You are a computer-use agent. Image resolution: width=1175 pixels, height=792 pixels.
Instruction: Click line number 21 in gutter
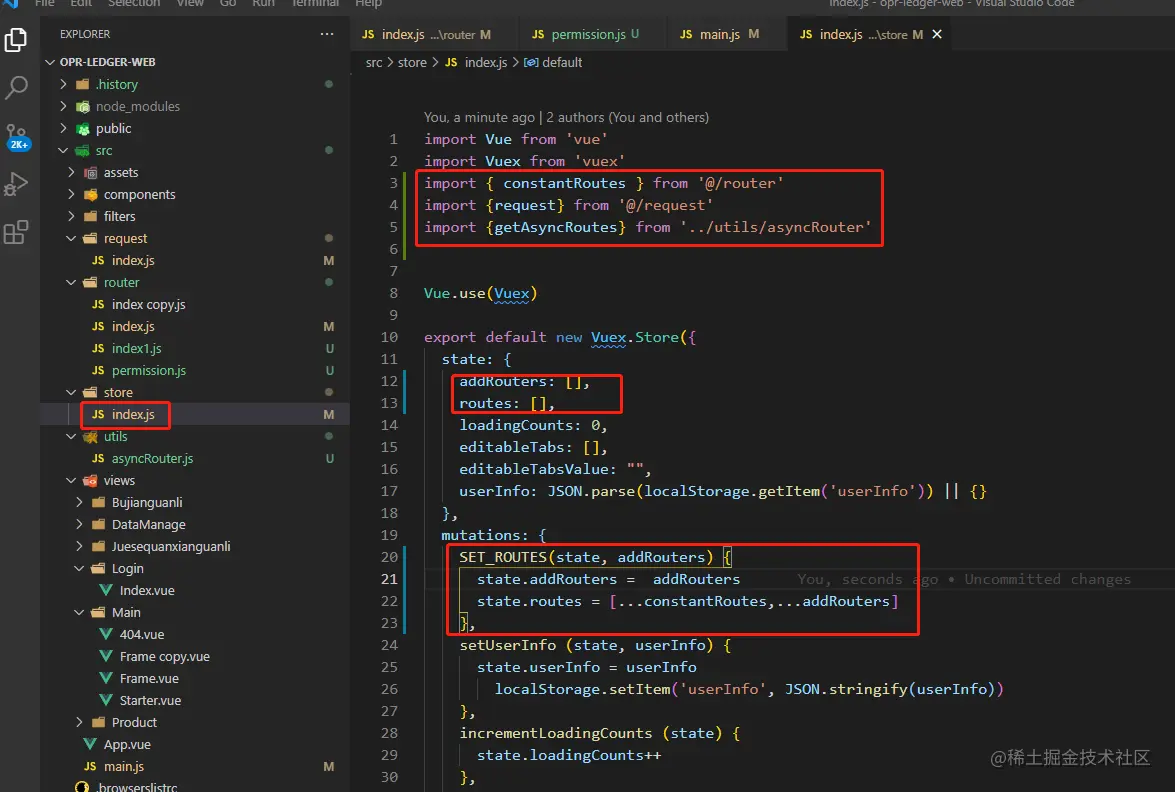click(389, 579)
